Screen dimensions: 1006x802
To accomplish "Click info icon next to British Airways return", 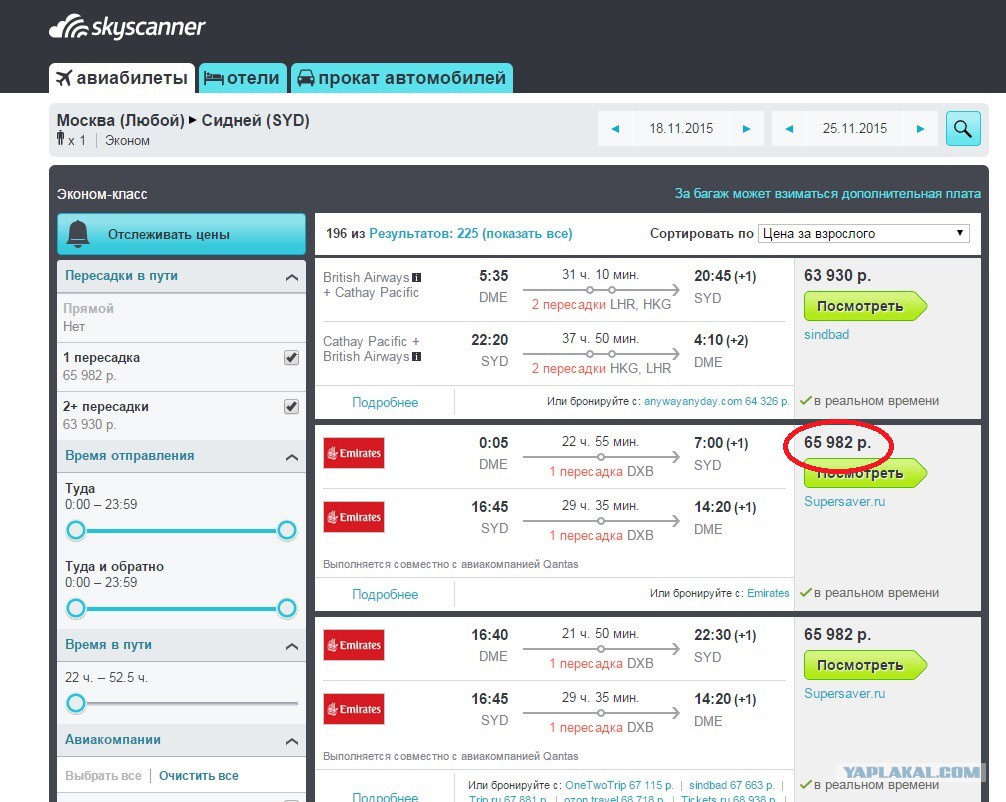I will (x=416, y=357).
